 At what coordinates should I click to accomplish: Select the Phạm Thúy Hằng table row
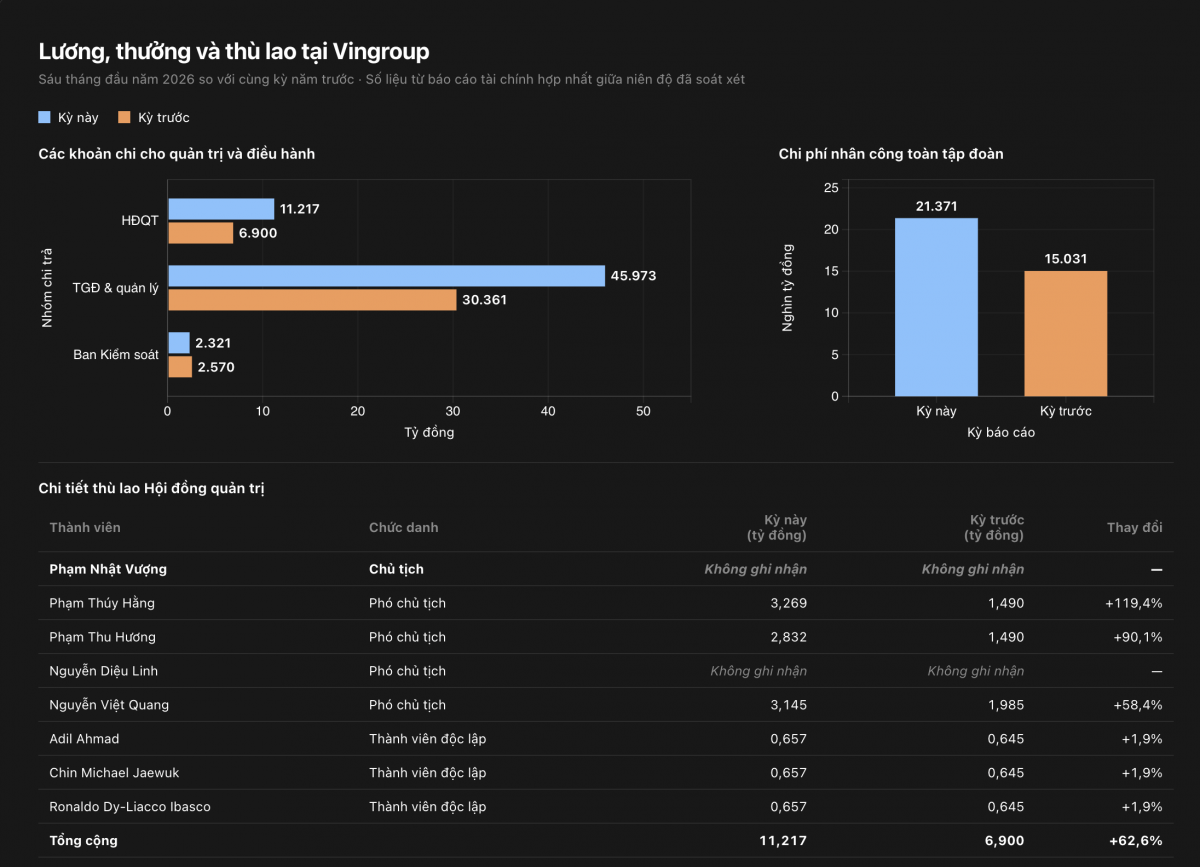[606, 603]
